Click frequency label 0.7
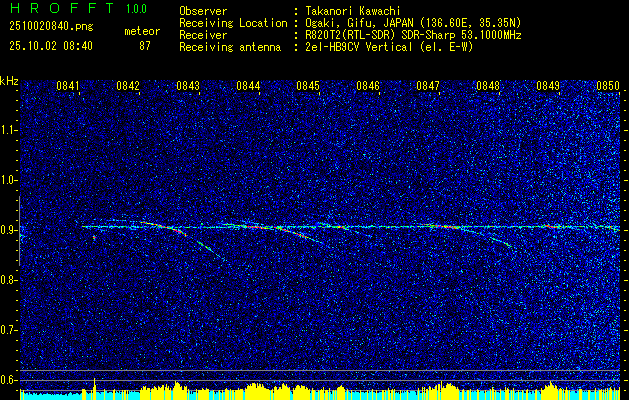 pyautogui.click(x=8, y=330)
